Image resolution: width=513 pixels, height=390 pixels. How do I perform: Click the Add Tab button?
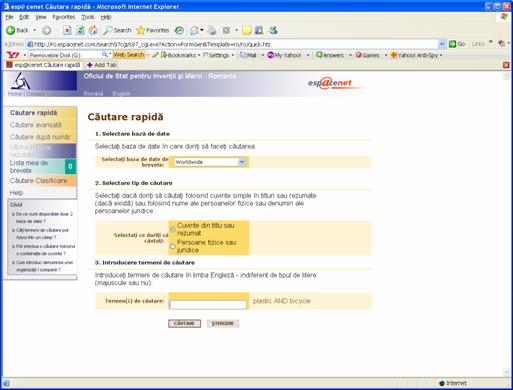[x=102, y=65]
